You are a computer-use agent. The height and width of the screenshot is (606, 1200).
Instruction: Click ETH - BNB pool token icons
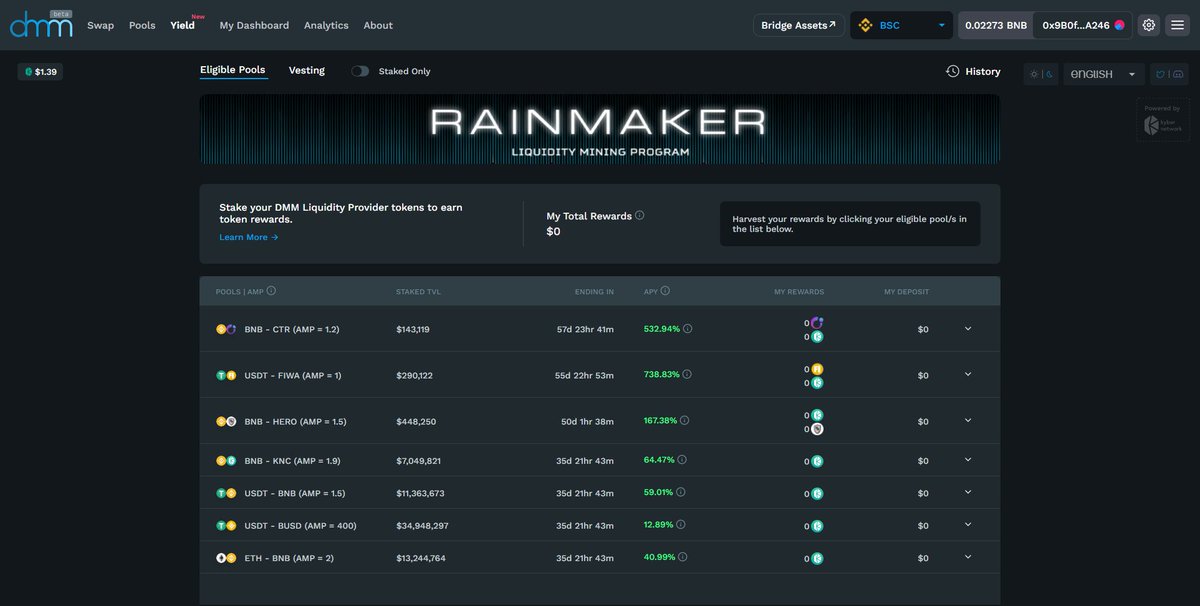[226, 558]
